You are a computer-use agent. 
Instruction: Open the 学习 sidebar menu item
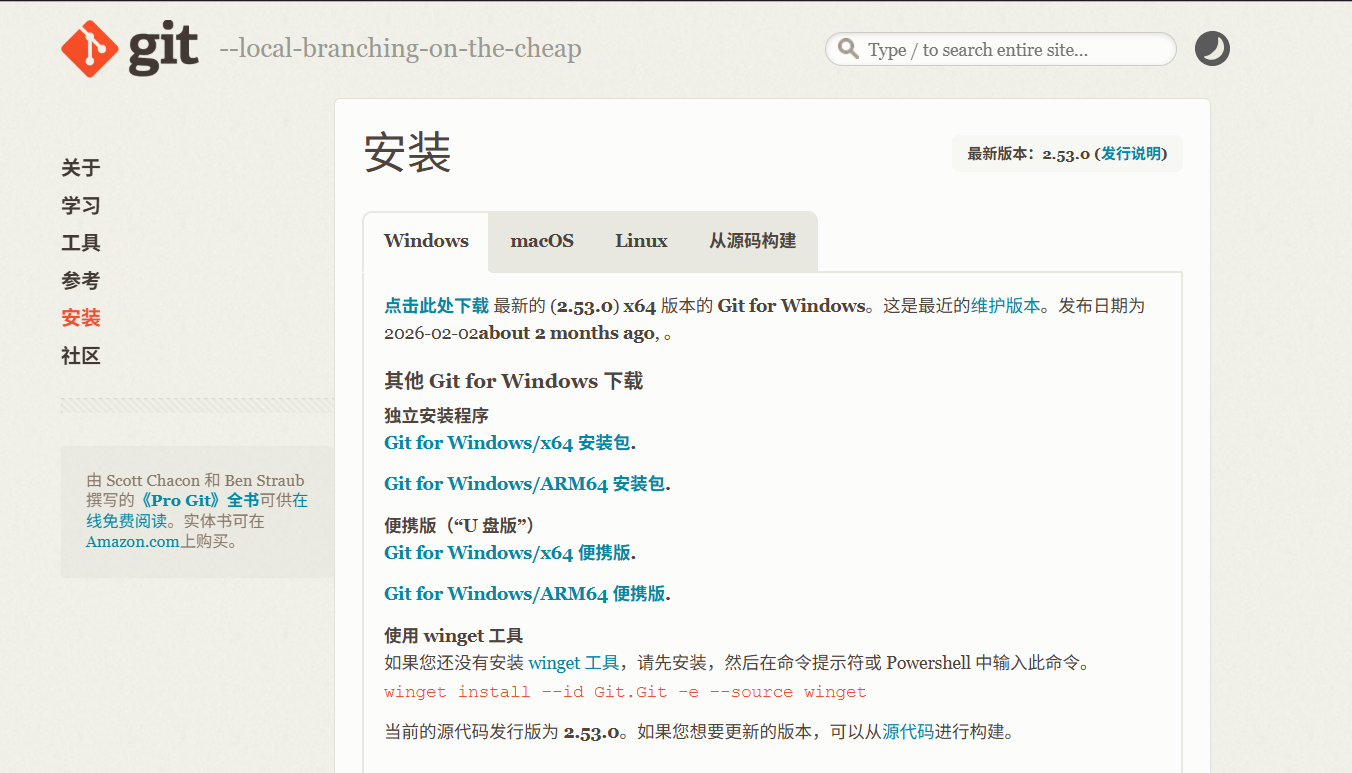81,206
